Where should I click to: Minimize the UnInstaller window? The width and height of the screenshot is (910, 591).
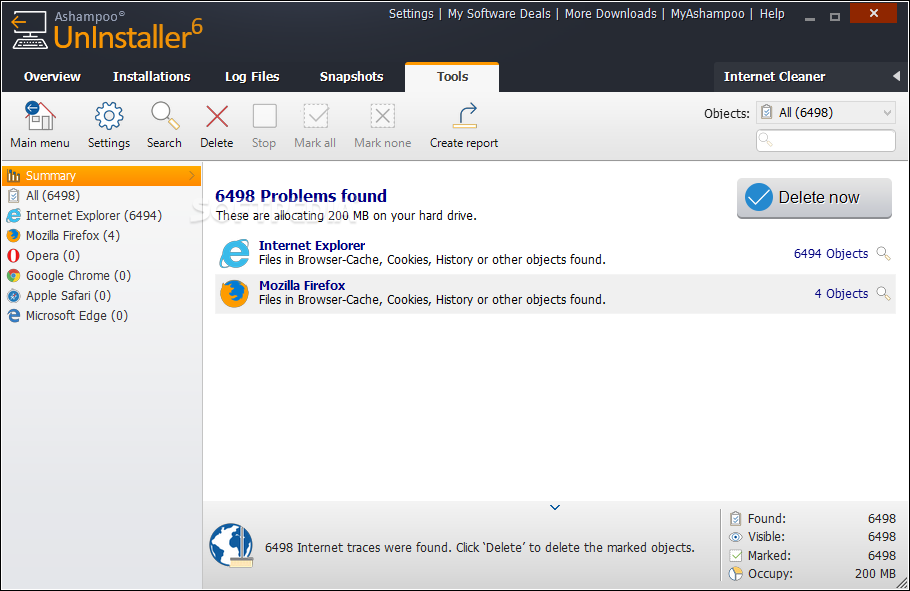(x=810, y=17)
